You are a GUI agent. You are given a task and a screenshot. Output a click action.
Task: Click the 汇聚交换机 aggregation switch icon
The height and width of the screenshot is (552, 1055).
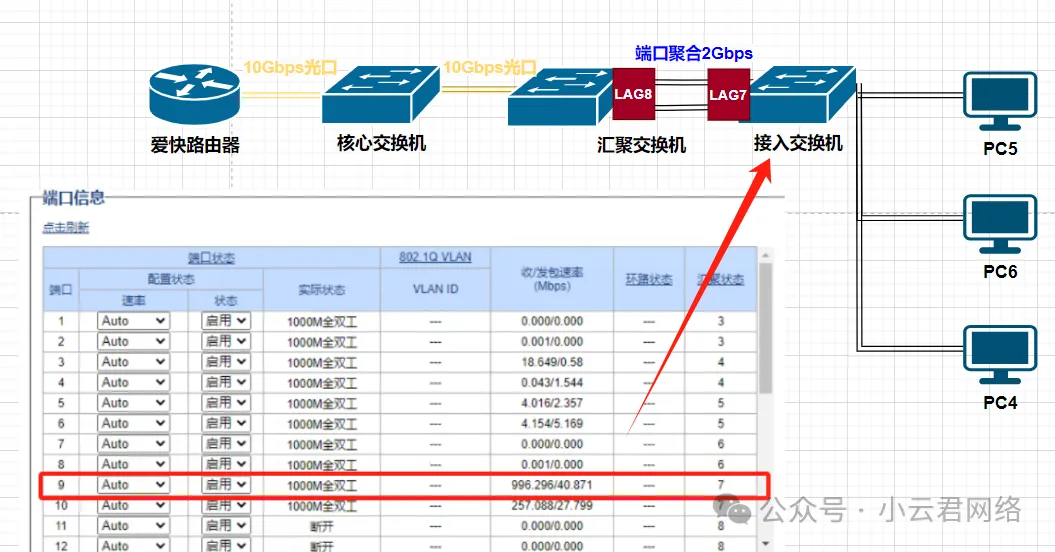(x=560, y=97)
